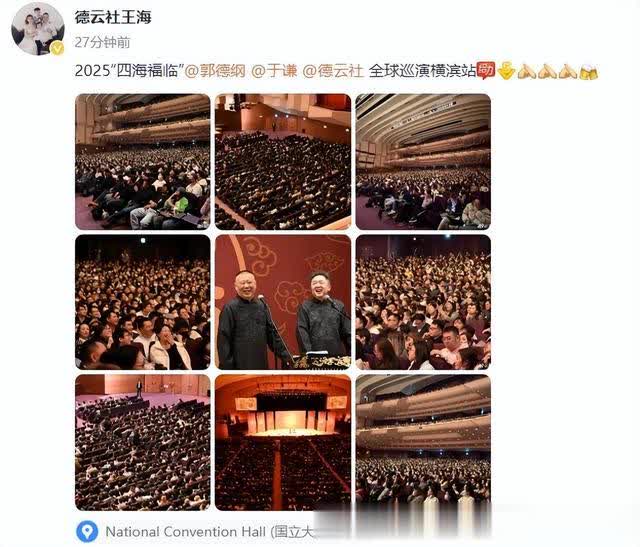Viewport: 640px width, 547px height.
Task: Open the 德云社王海 profile avatar
Action: point(38,29)
